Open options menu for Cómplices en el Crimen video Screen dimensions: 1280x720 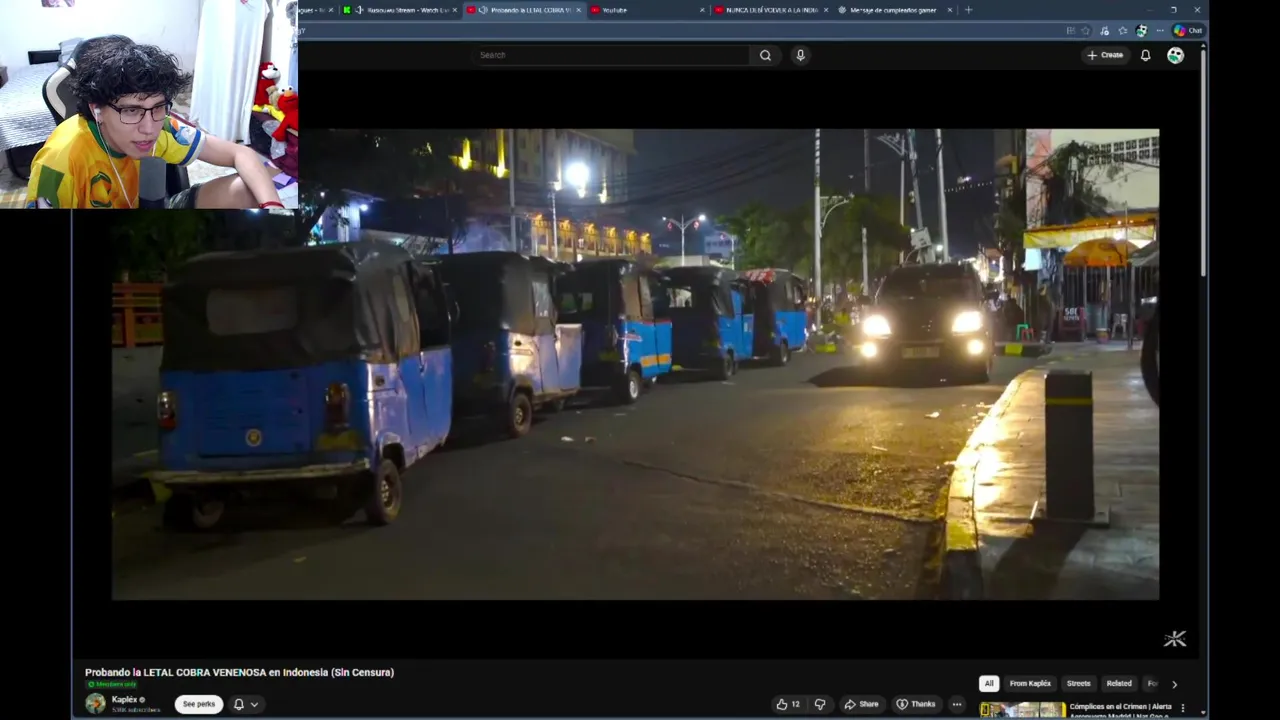[1183, 709]
